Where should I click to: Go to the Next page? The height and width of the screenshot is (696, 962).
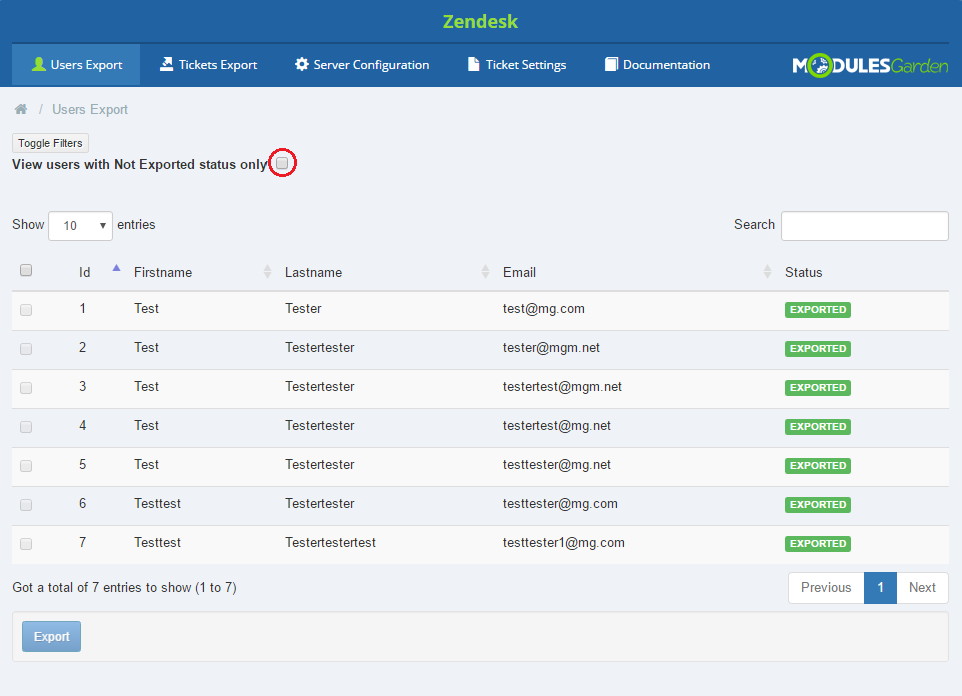tap(922, 587)
